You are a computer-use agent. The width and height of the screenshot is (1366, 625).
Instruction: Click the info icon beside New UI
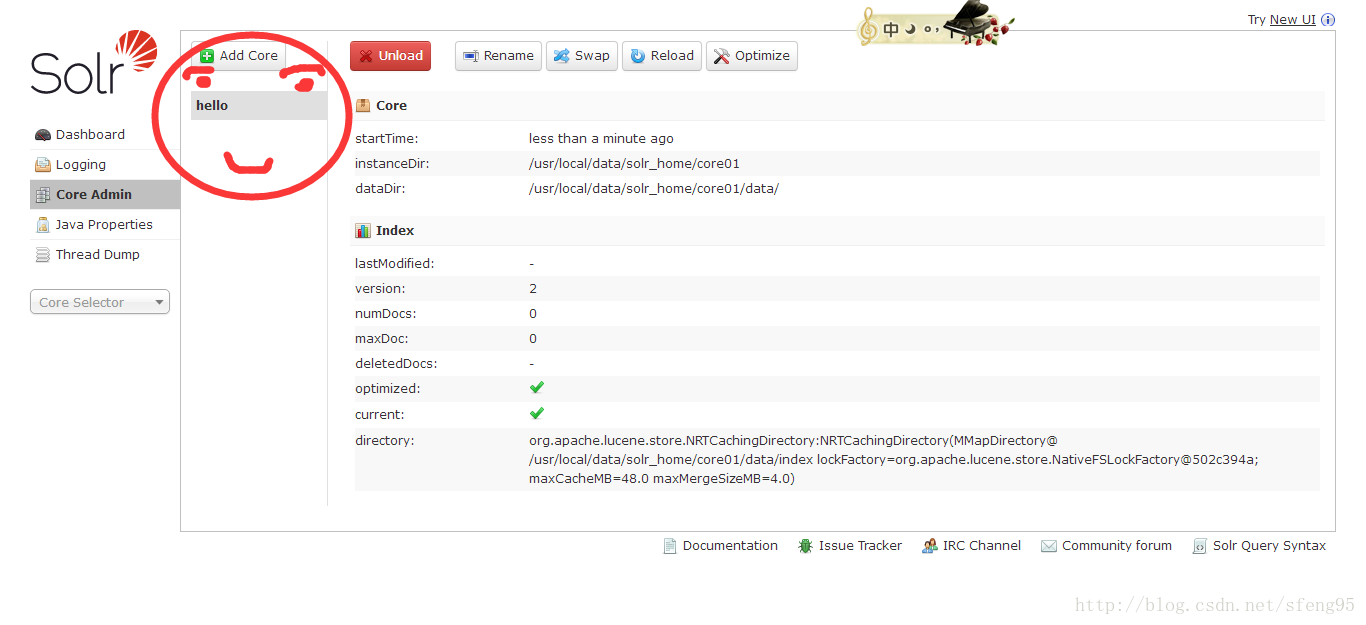coord(1328,20)
